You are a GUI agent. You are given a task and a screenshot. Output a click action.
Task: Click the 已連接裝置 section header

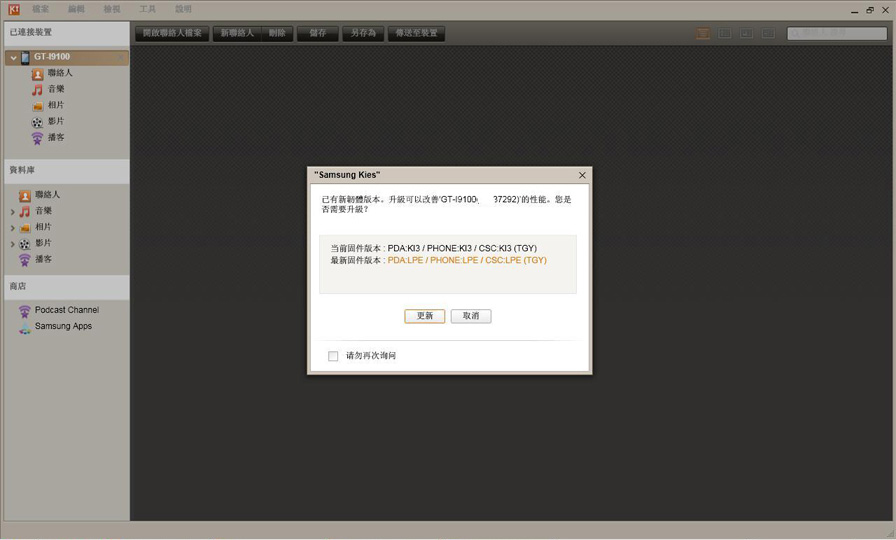point(66,33)
